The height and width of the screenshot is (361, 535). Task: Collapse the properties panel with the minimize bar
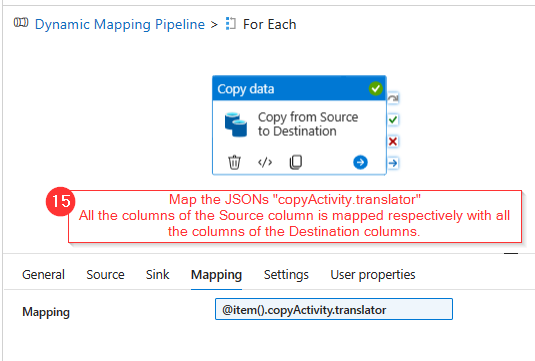(x=511, y=254)
